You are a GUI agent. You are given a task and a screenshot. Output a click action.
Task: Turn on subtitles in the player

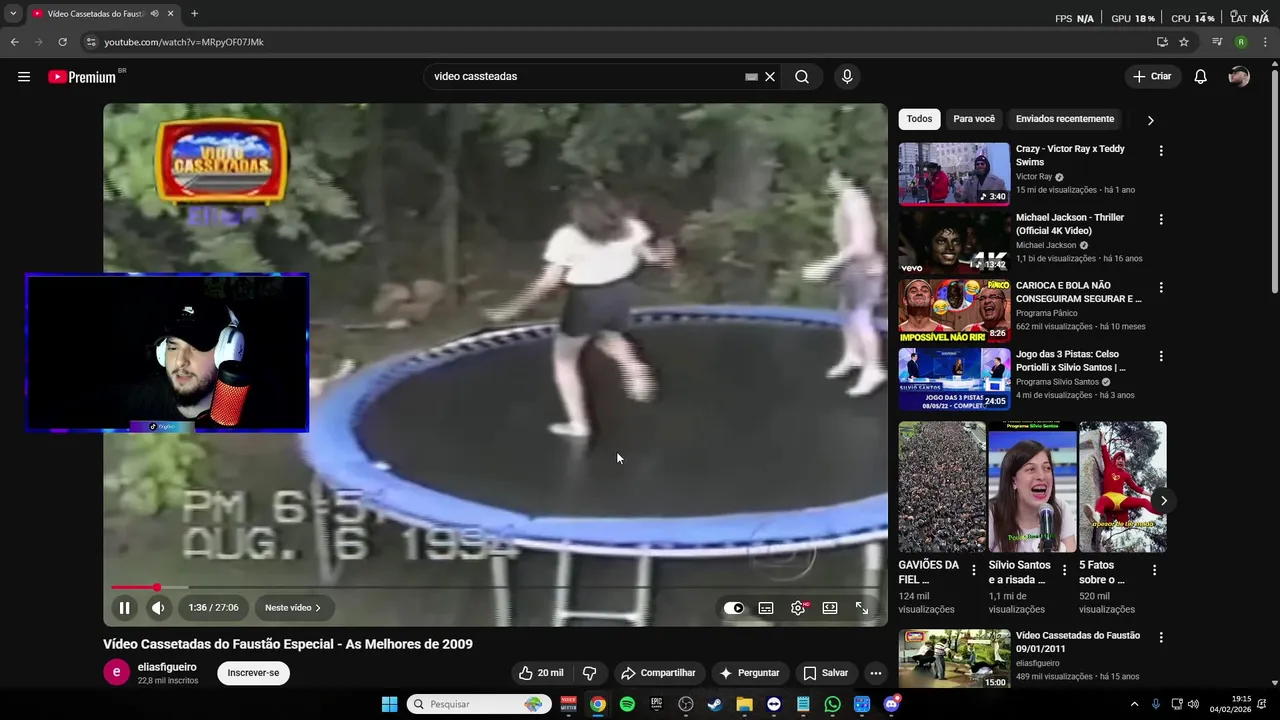[766, 608]
